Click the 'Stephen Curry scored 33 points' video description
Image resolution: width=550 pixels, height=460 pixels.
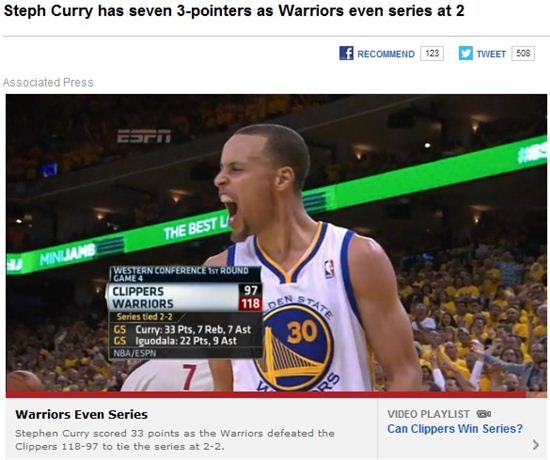click(175, 440)
